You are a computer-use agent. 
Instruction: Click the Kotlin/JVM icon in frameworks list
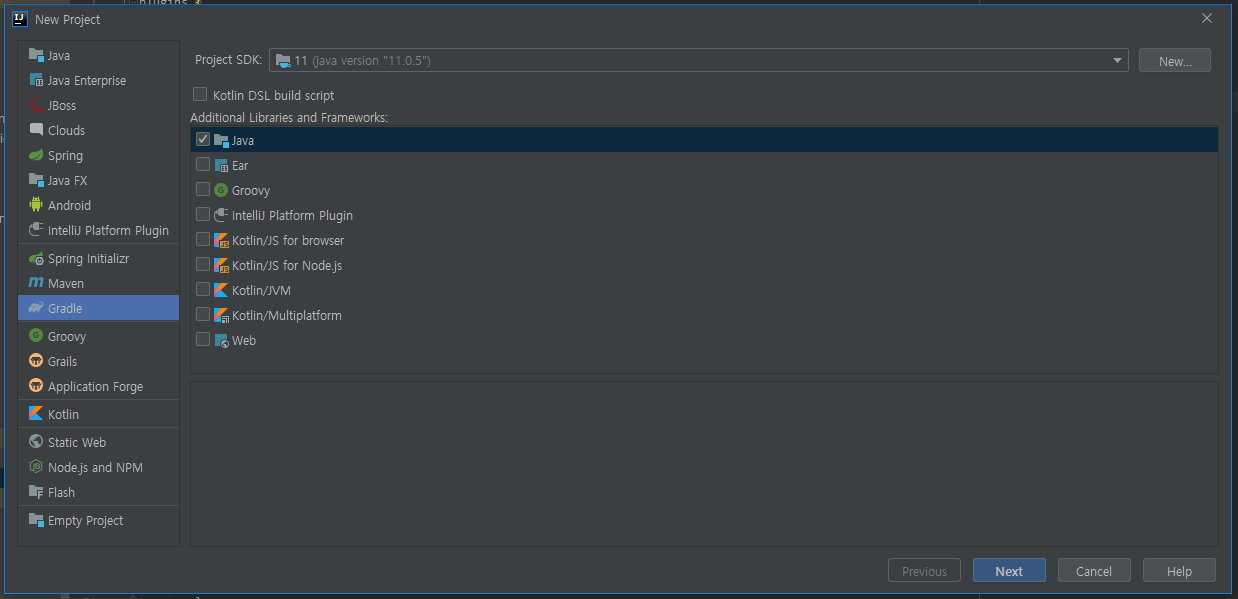(x=221, y=290)
